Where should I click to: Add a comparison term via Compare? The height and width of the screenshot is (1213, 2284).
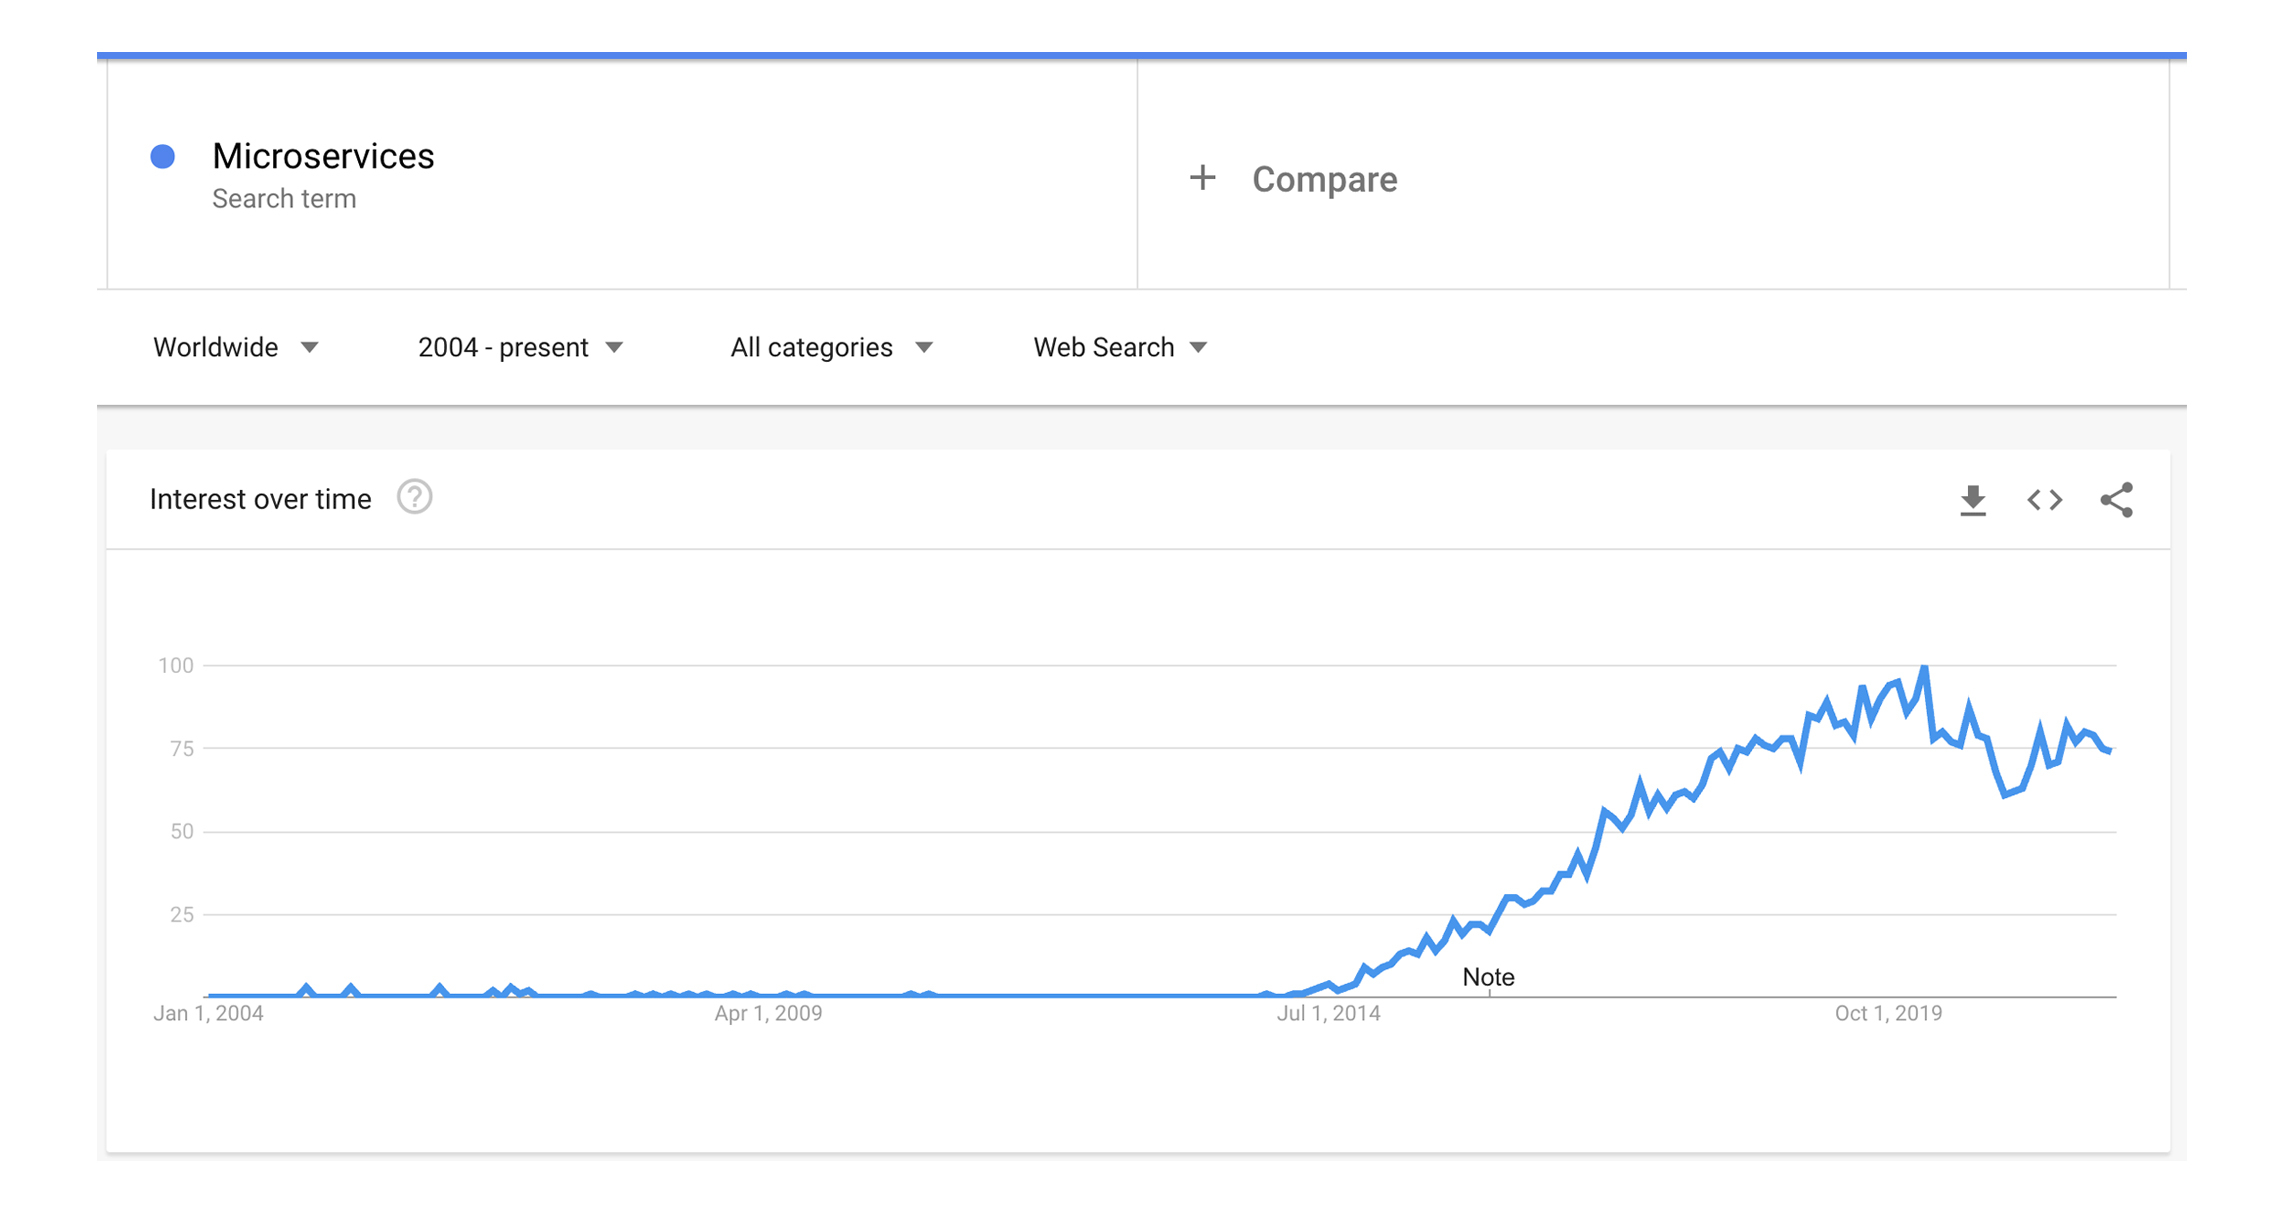(x=1324, y=179)
